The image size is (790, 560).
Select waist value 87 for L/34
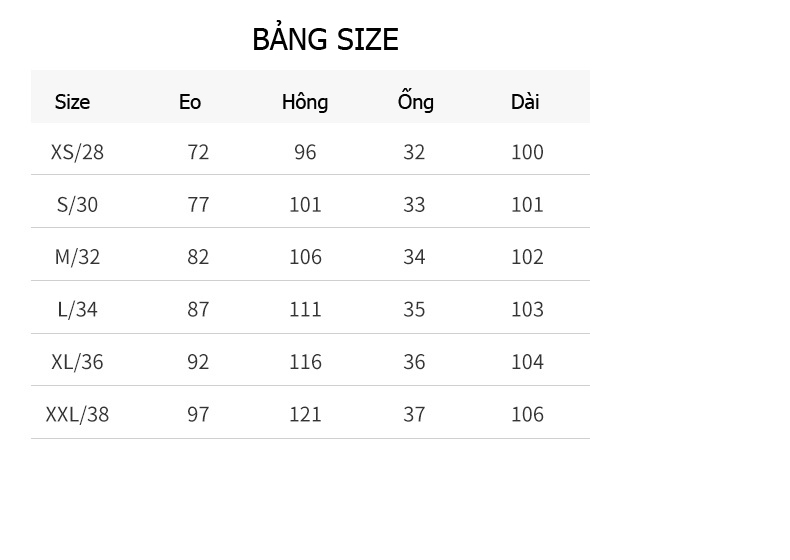click(198, 309)
